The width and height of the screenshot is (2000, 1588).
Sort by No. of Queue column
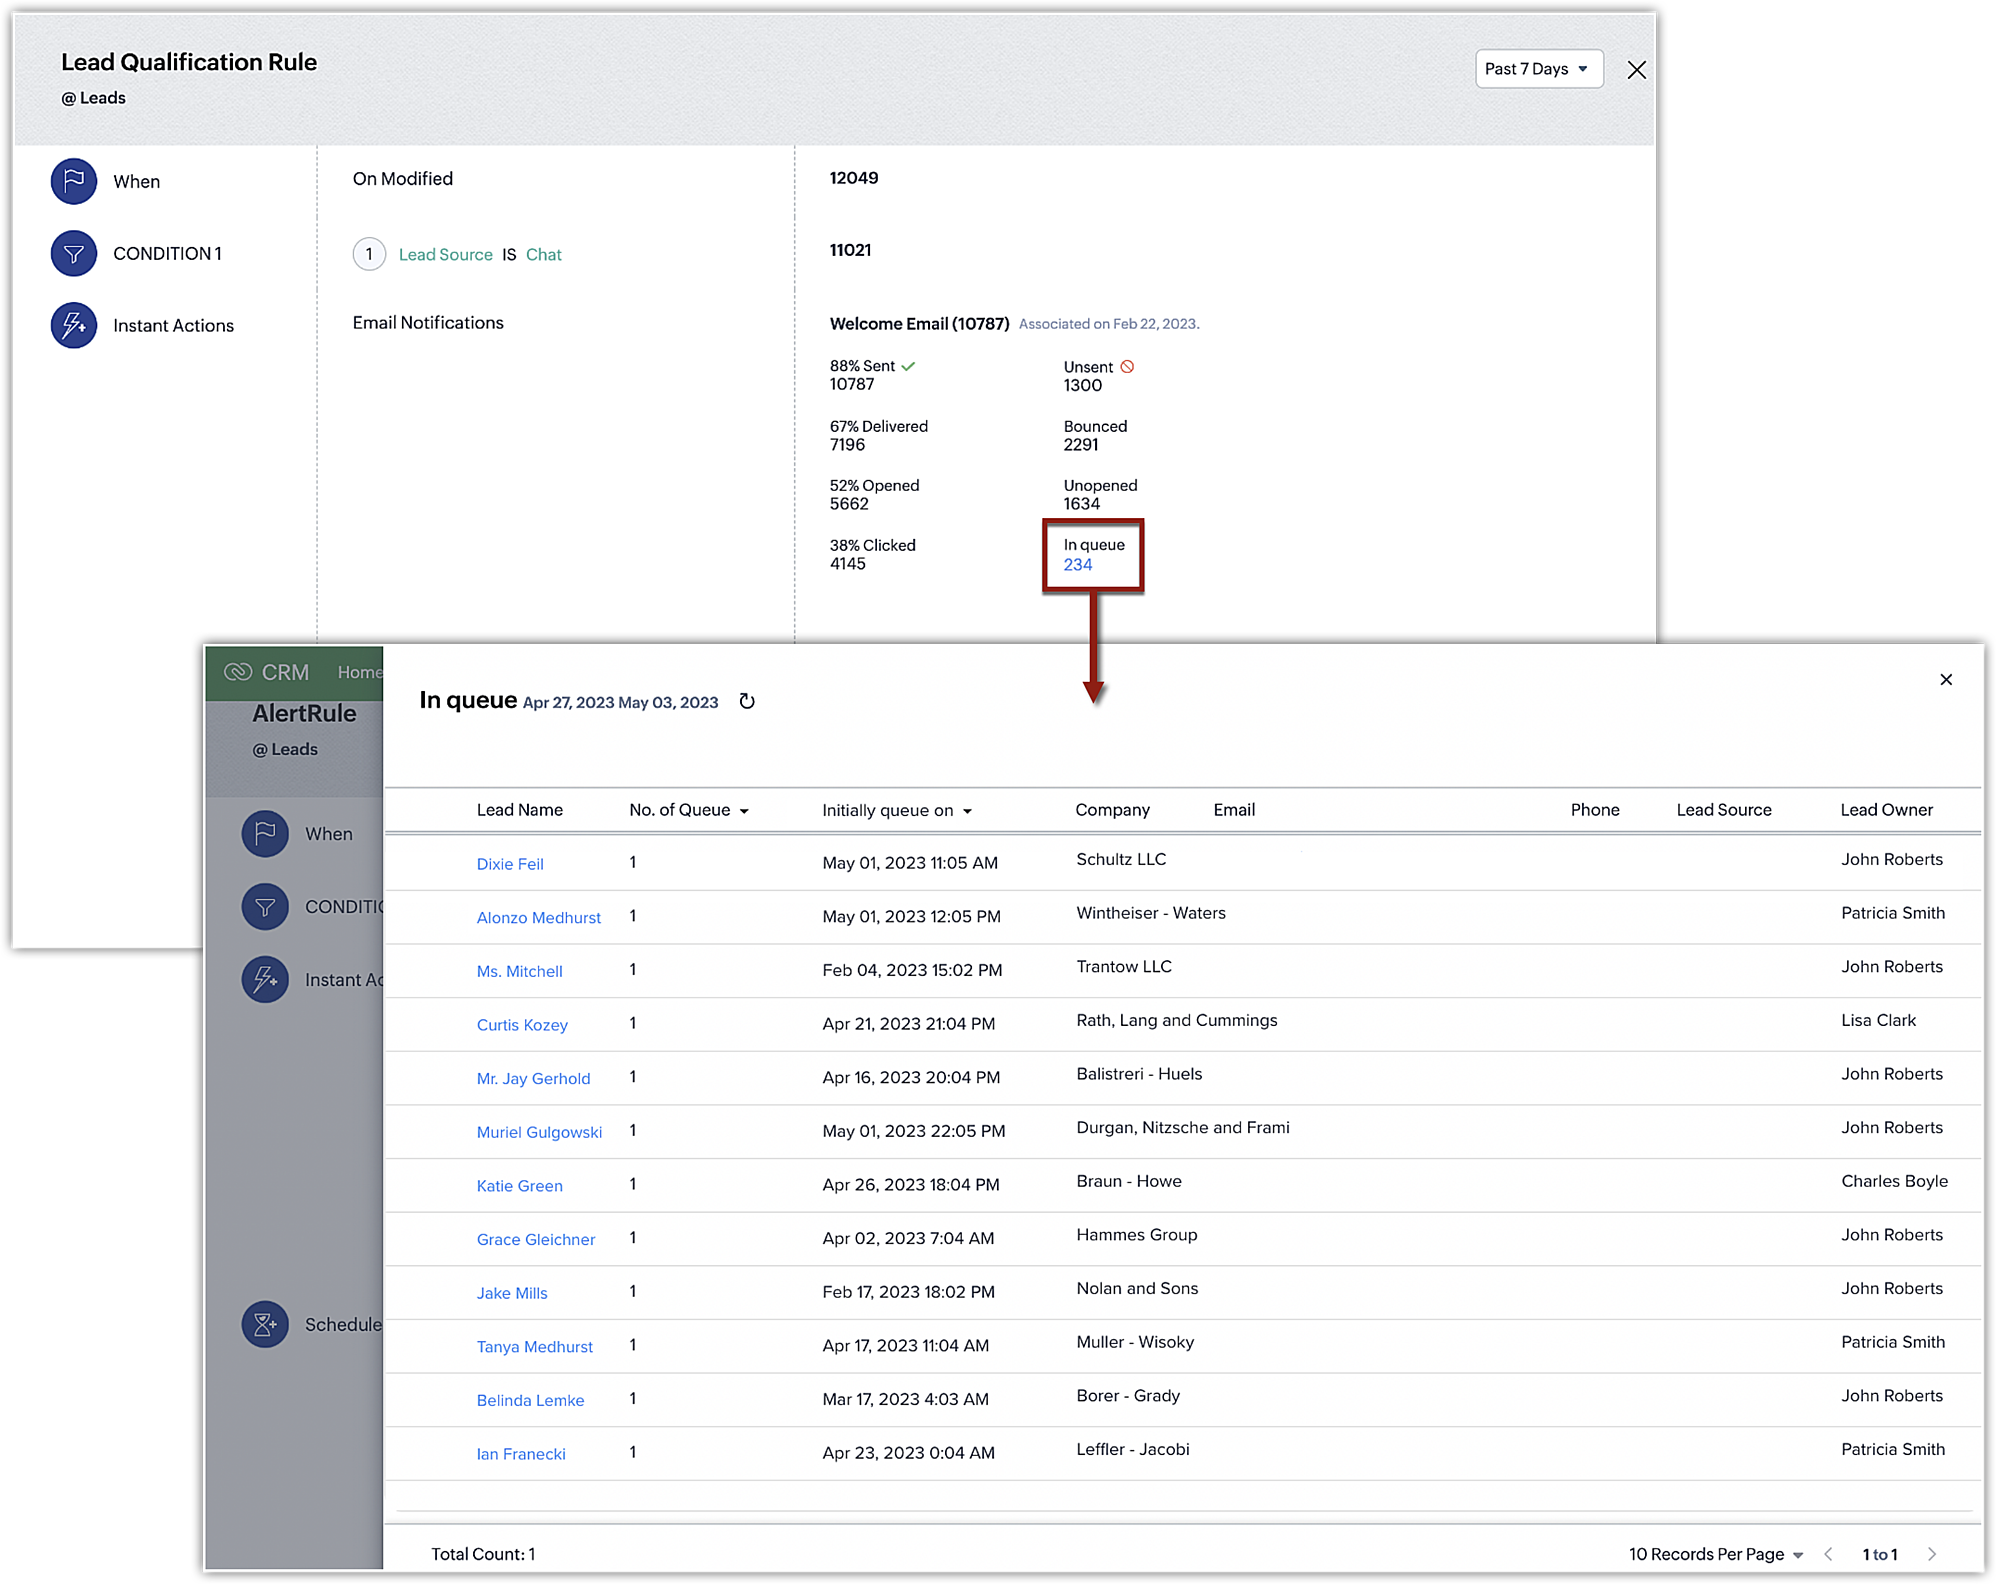[689, 810]
